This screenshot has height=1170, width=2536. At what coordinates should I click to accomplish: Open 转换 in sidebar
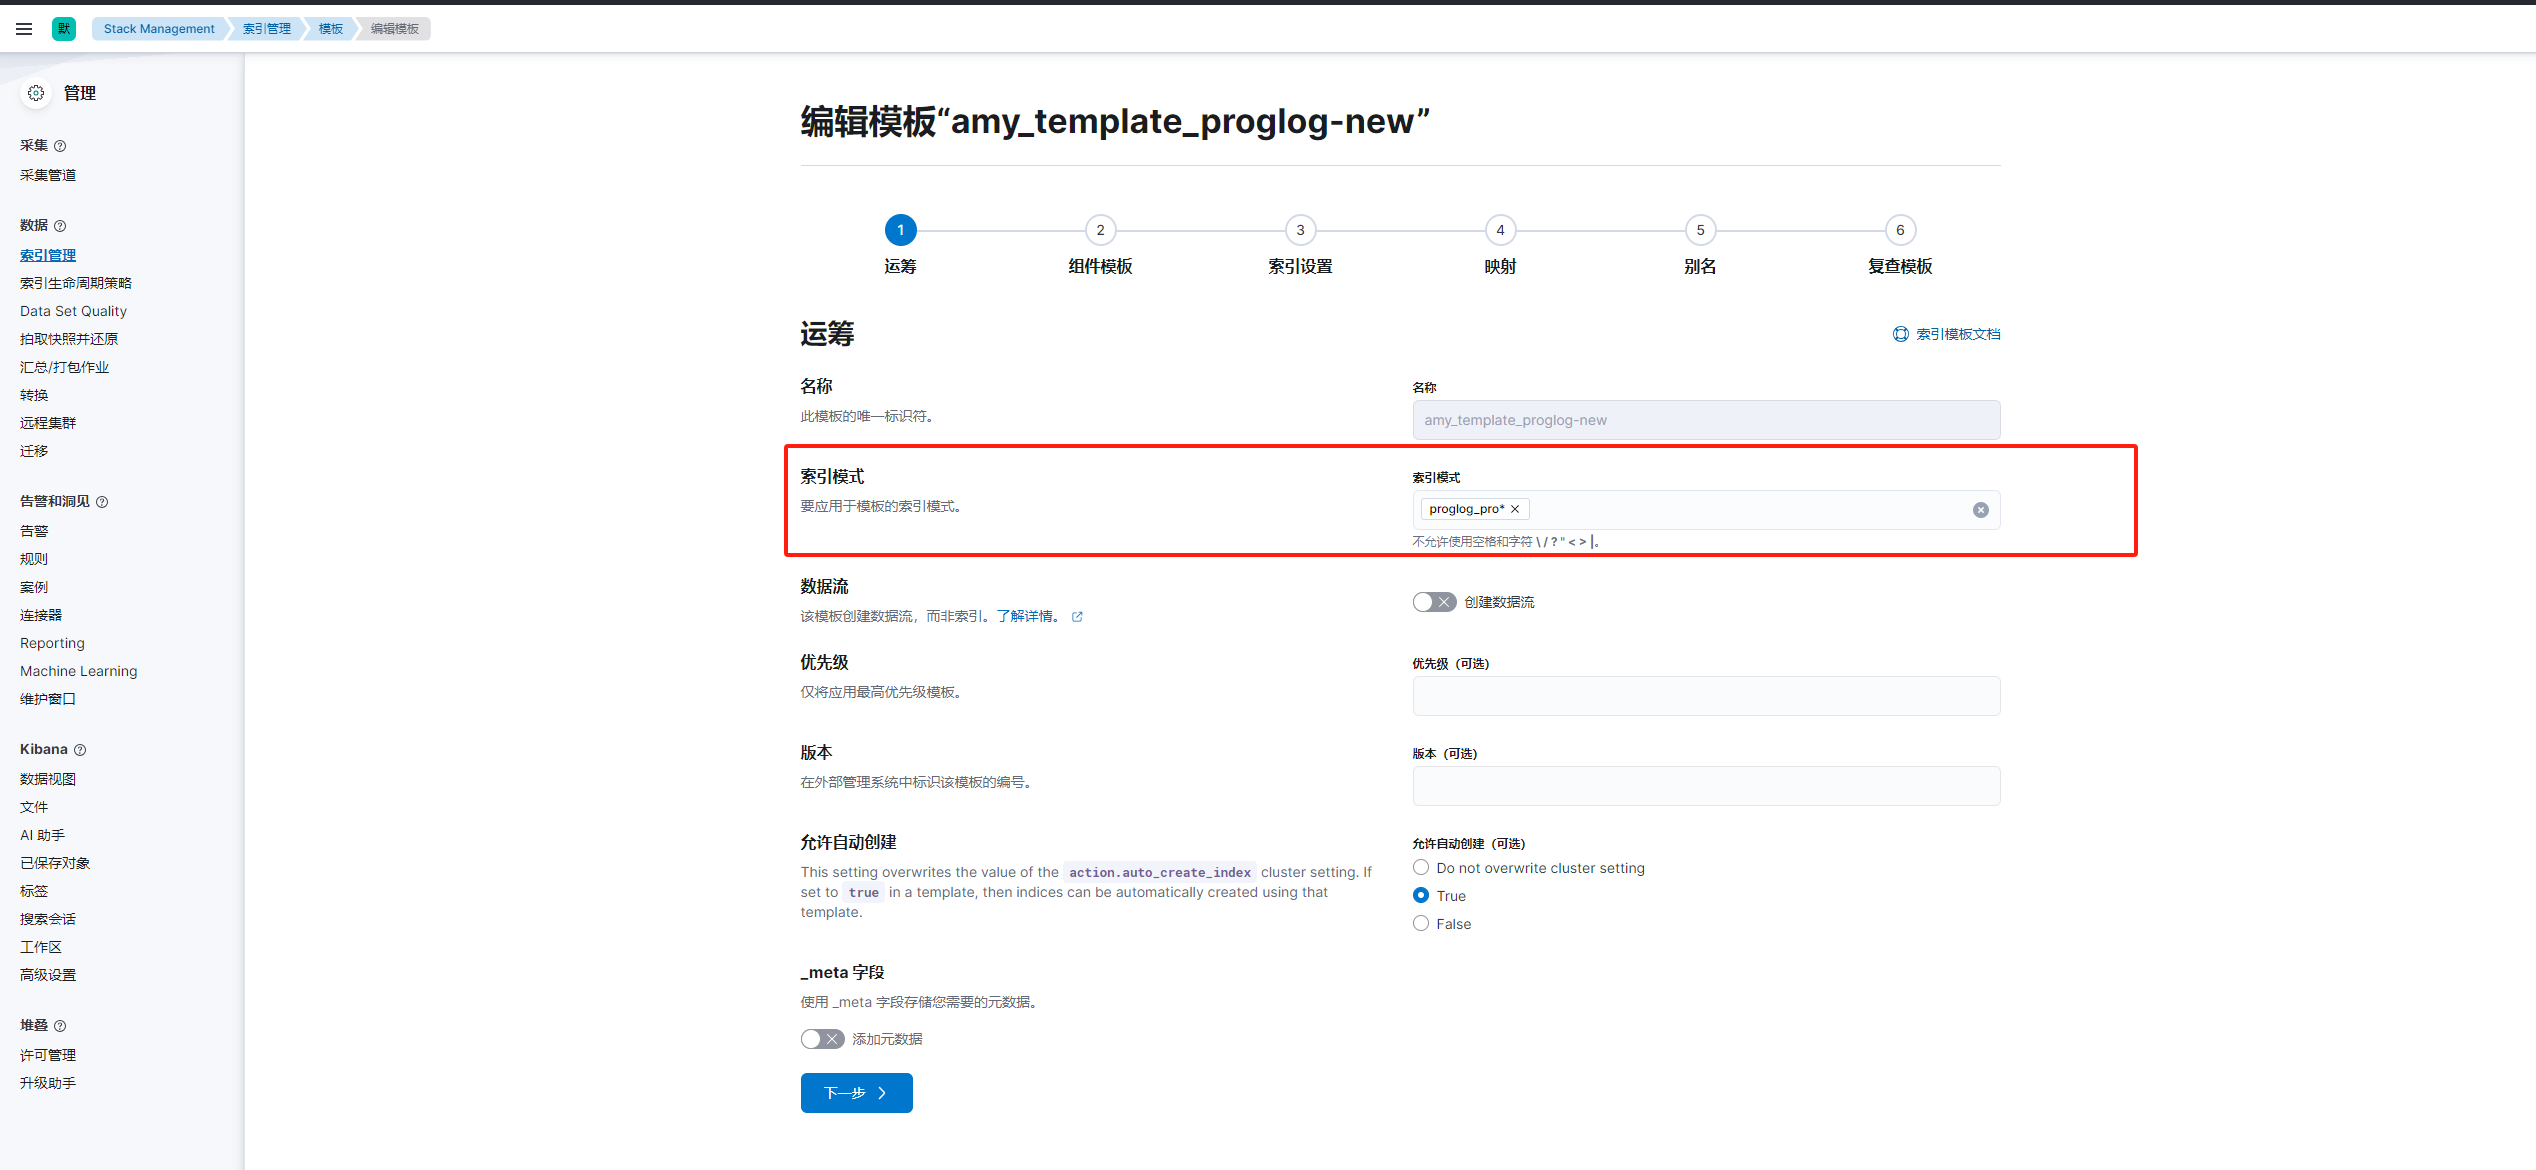pyautogui.click(x=34, y=395)
